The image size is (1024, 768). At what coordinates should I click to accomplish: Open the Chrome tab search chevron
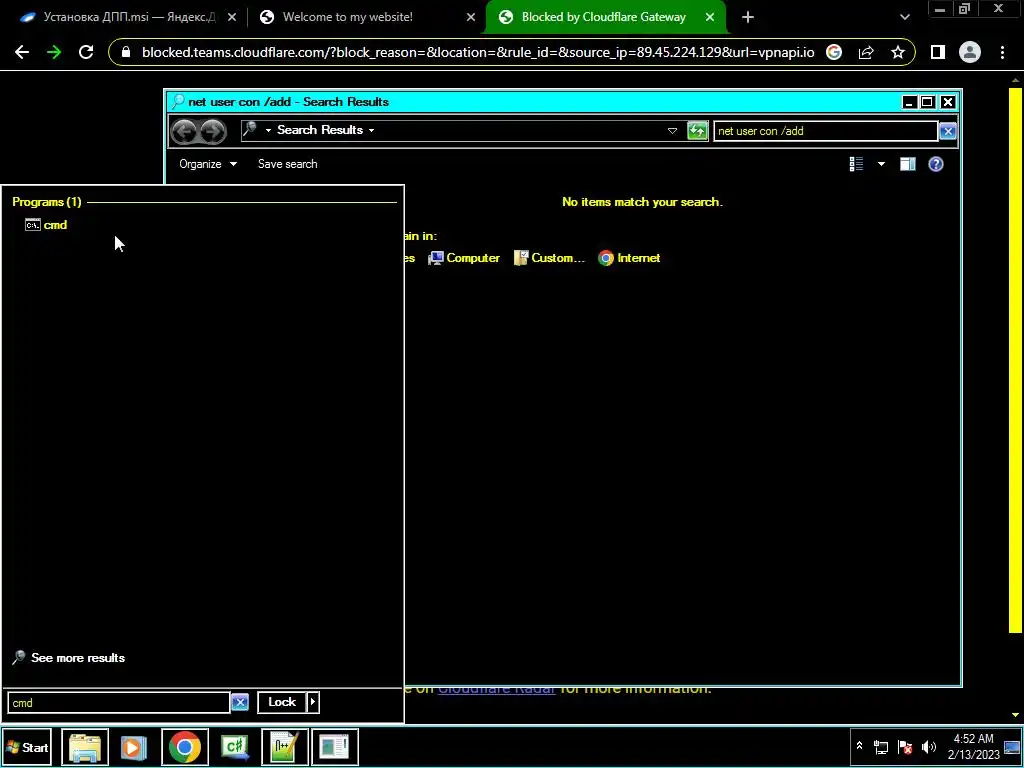(904, 17)
